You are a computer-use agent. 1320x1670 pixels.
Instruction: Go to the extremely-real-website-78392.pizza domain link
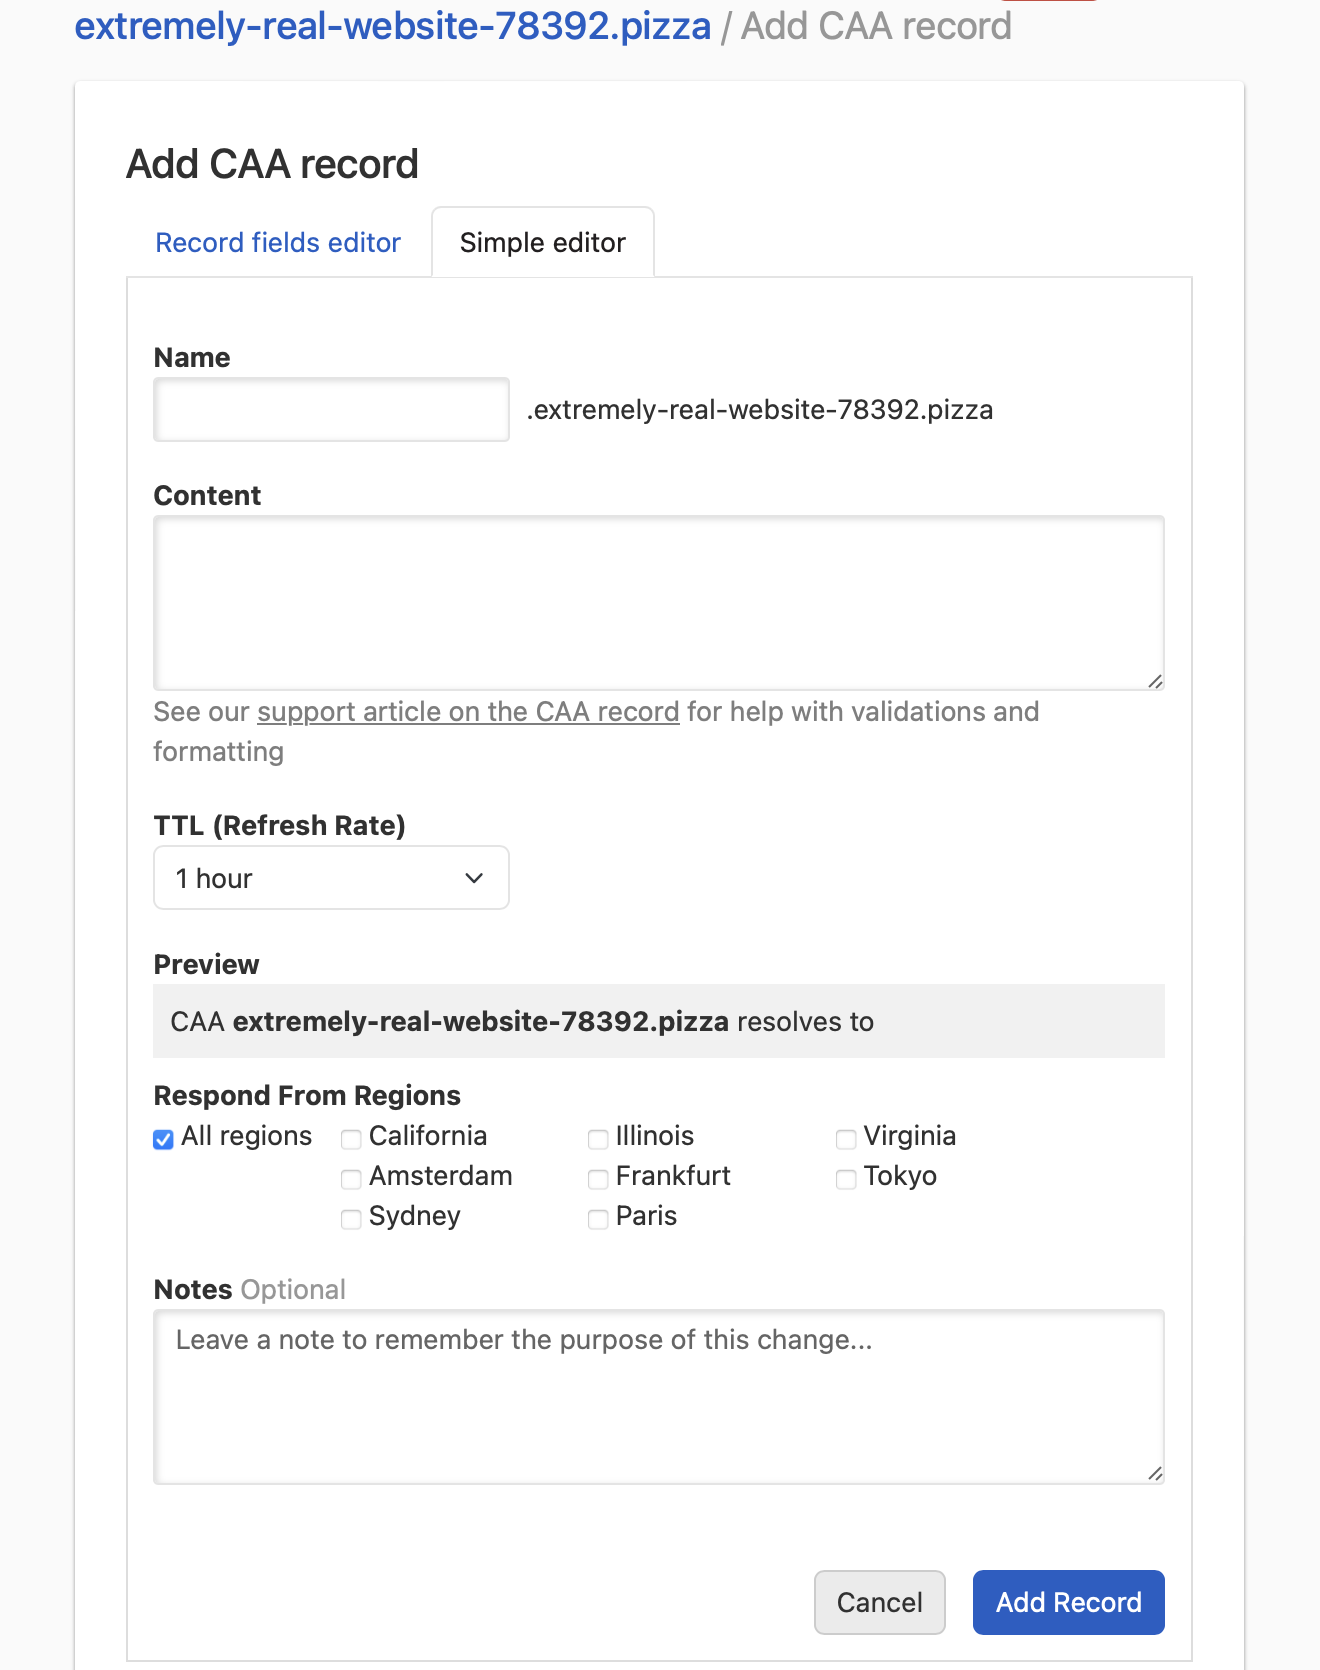click(393, 26)
